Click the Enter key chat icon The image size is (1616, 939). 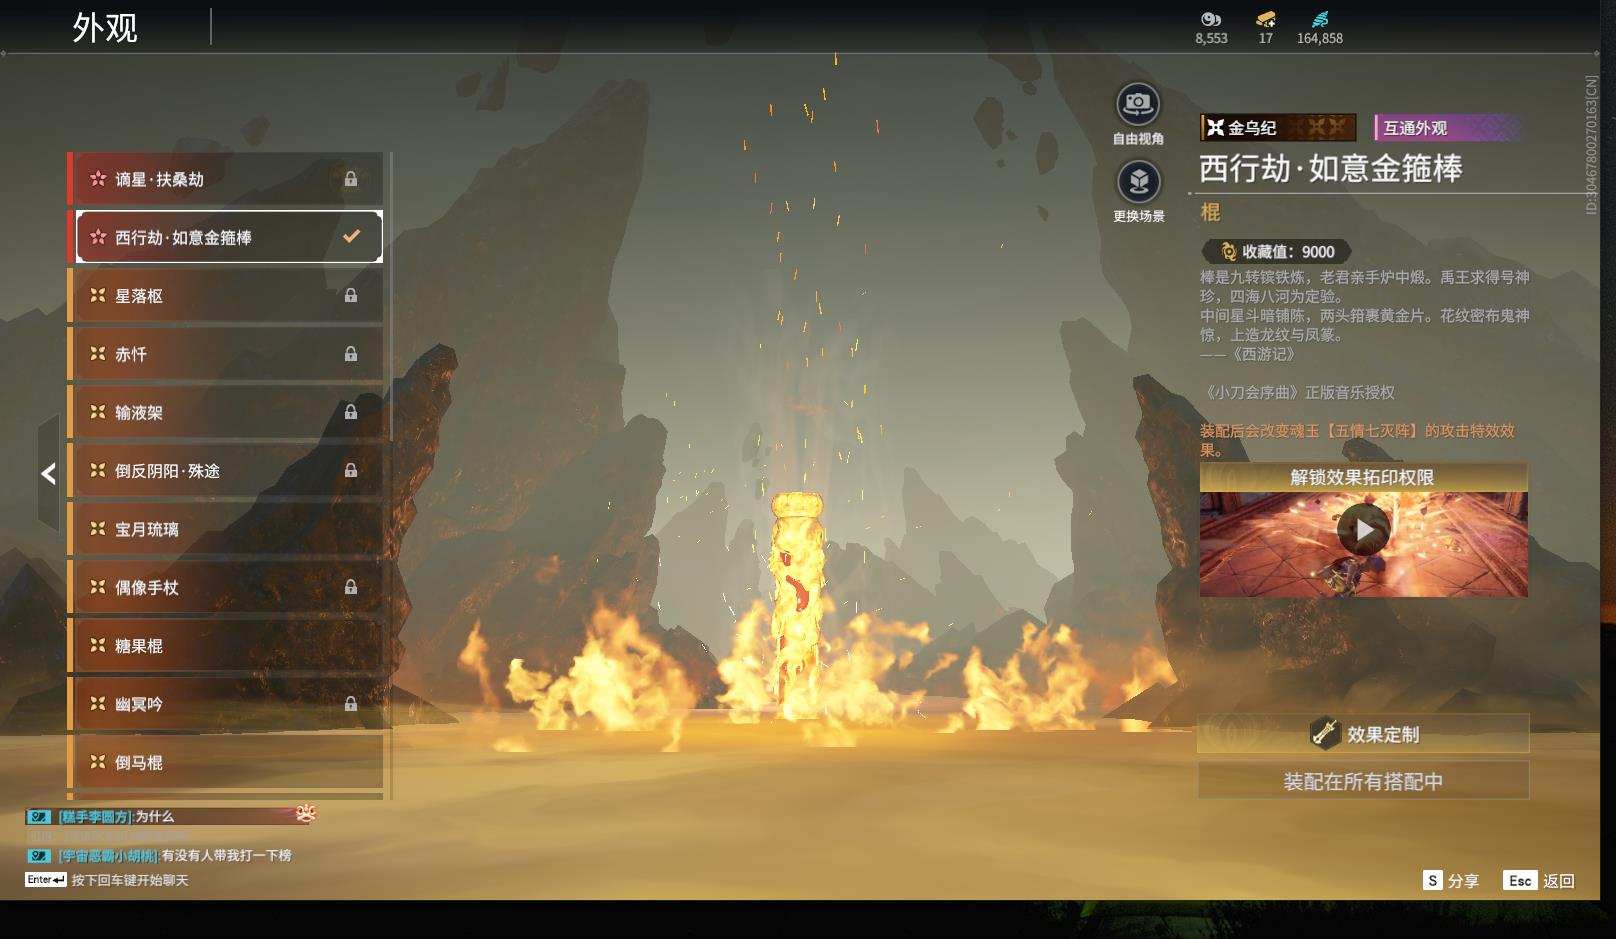click(x=46, y=880)
